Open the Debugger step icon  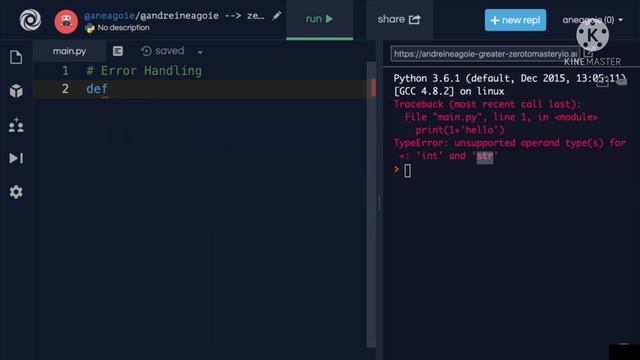(x=16, y=158)
